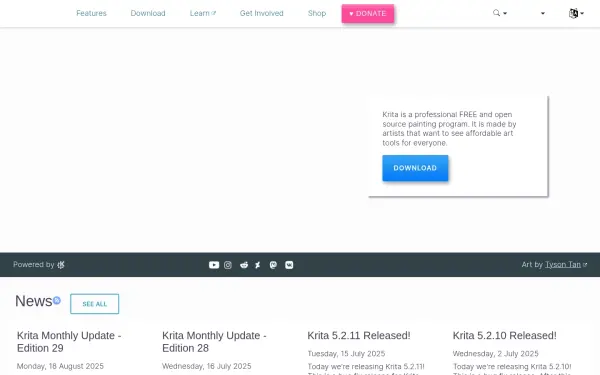Open the Features menu item

pyautogui.click(x=91, y=13)
